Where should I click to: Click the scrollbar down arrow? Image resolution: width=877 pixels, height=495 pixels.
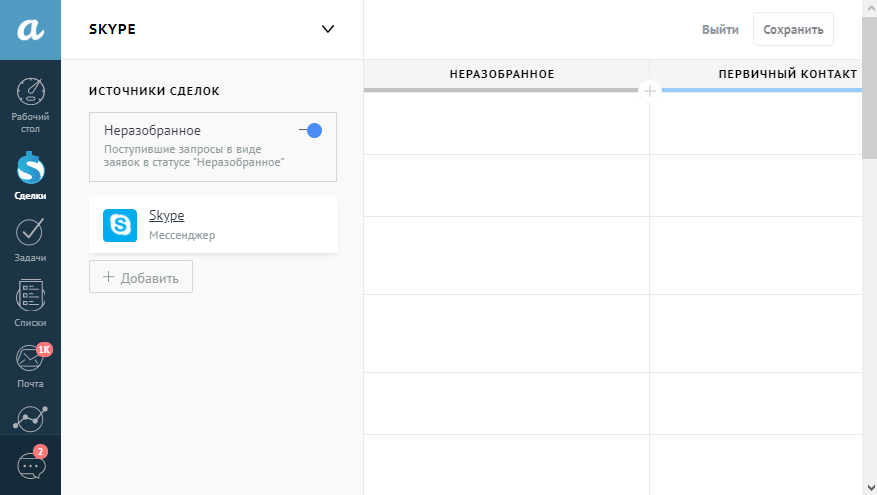[870, 488]
